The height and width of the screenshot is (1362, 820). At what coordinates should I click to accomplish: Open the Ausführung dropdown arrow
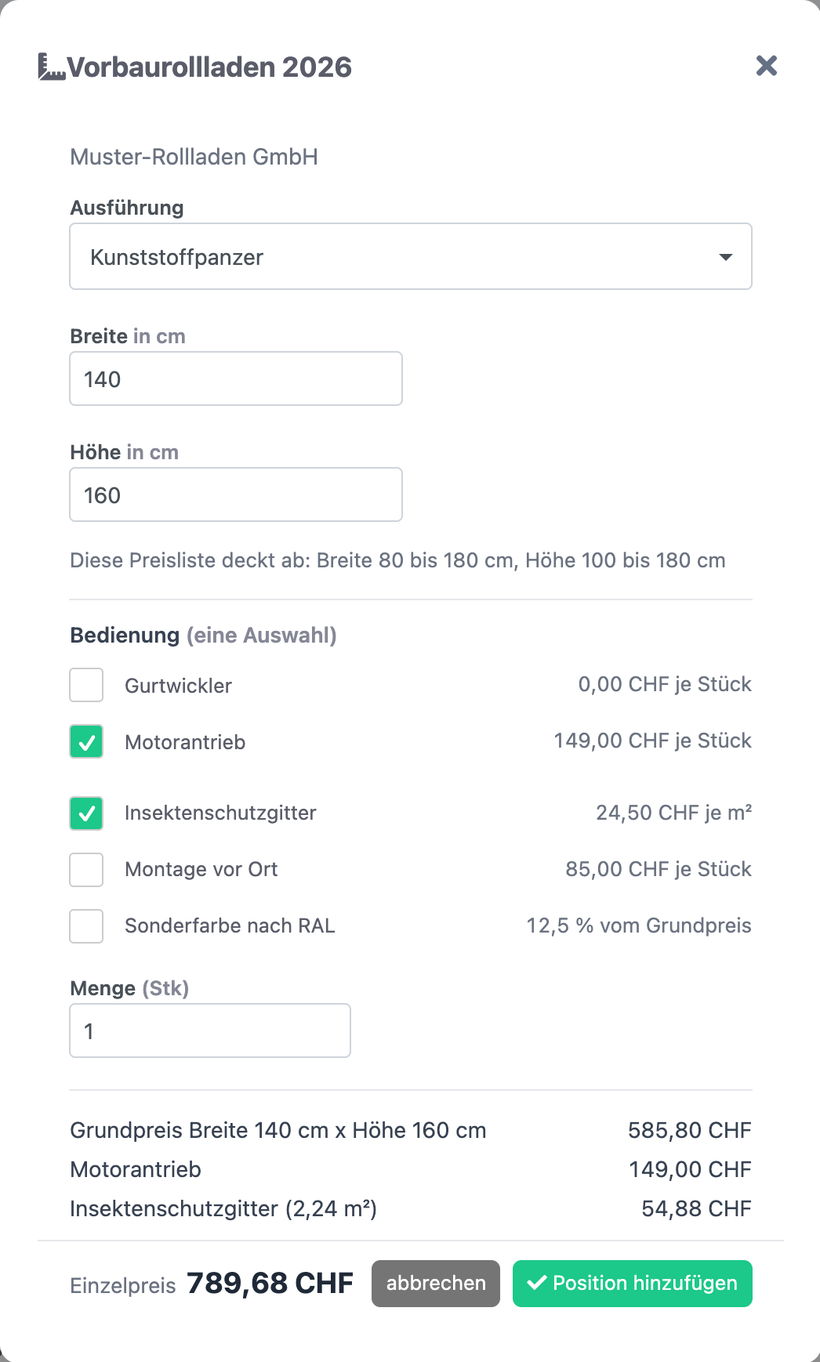(726, 257)
